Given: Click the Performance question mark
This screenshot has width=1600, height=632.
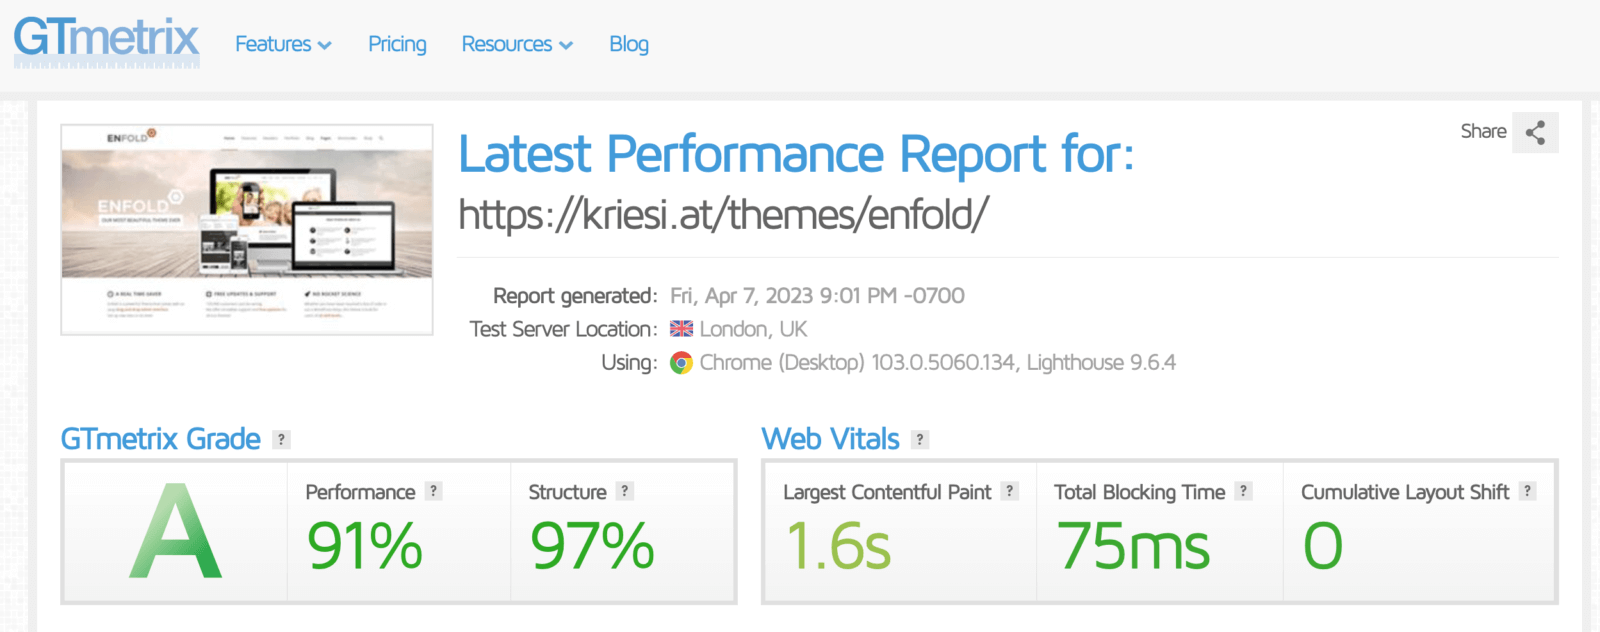Looking at the screenshot, I should [x=433, y=491].
